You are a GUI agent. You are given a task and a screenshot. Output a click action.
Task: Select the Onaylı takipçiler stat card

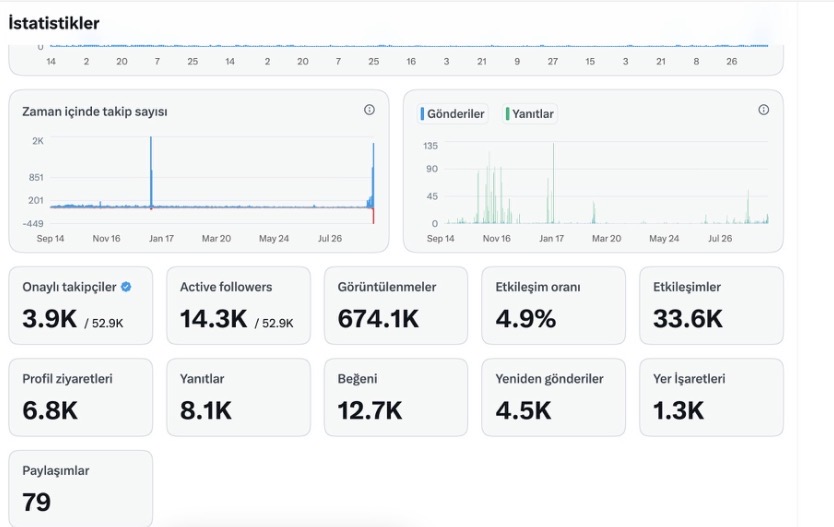[81, 305]
